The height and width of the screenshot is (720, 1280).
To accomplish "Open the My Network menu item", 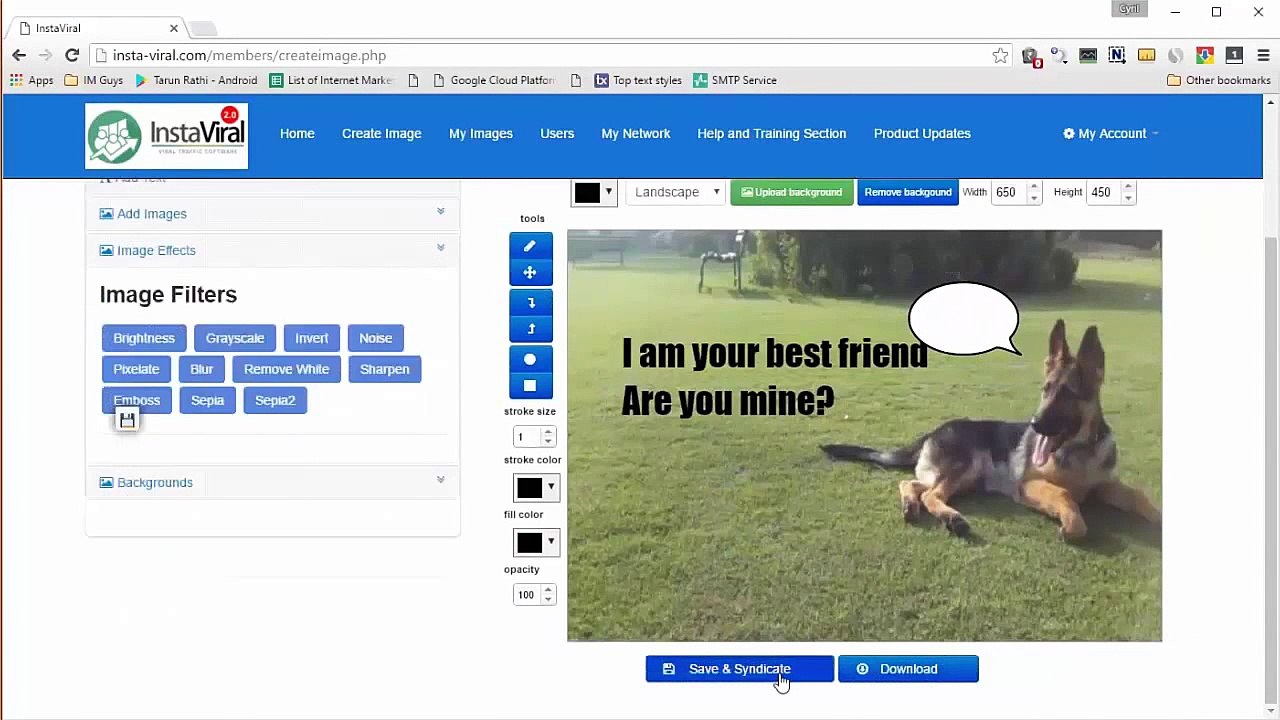I will [x=636, y=133].
